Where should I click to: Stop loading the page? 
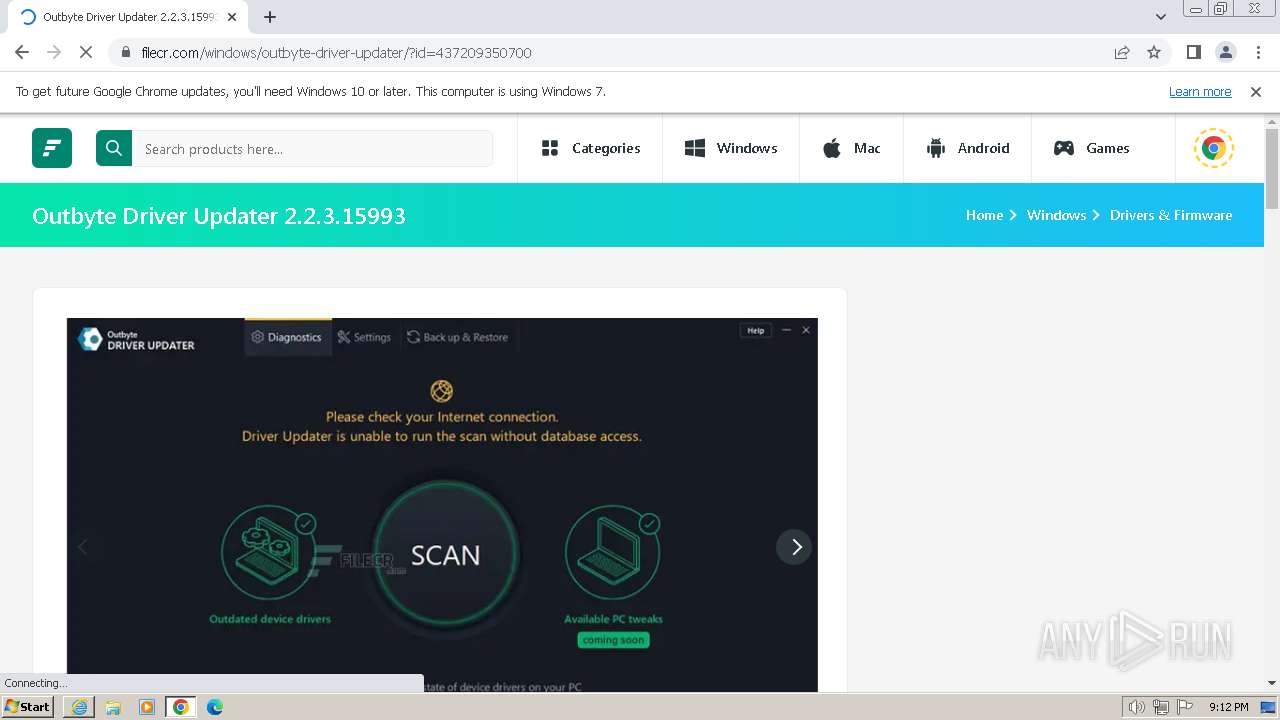point(86,52)
